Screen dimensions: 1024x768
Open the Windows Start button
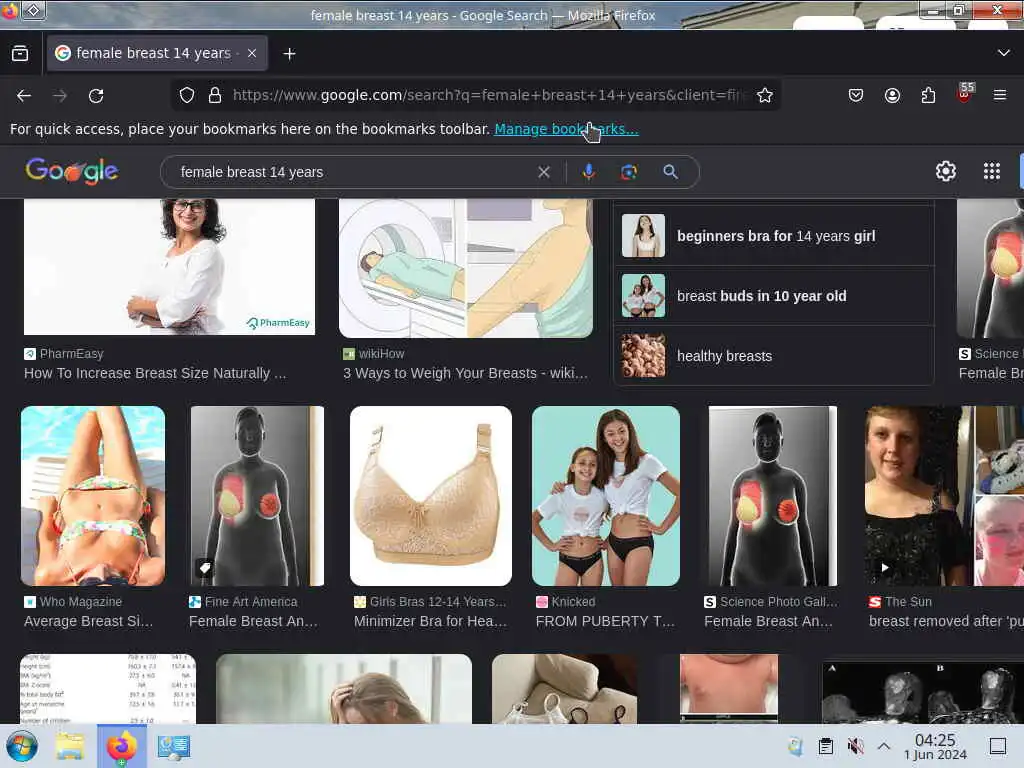21,746
